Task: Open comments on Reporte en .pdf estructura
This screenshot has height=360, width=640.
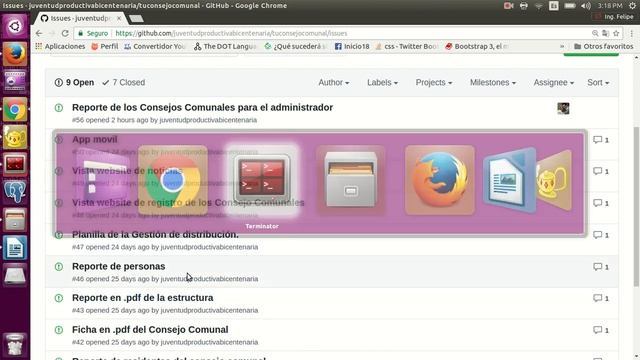Action: point(601,298)
